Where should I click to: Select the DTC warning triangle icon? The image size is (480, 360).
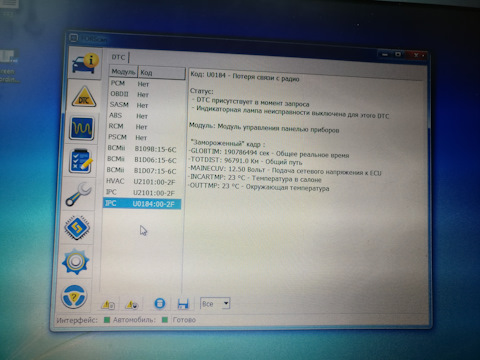point(84,97)
